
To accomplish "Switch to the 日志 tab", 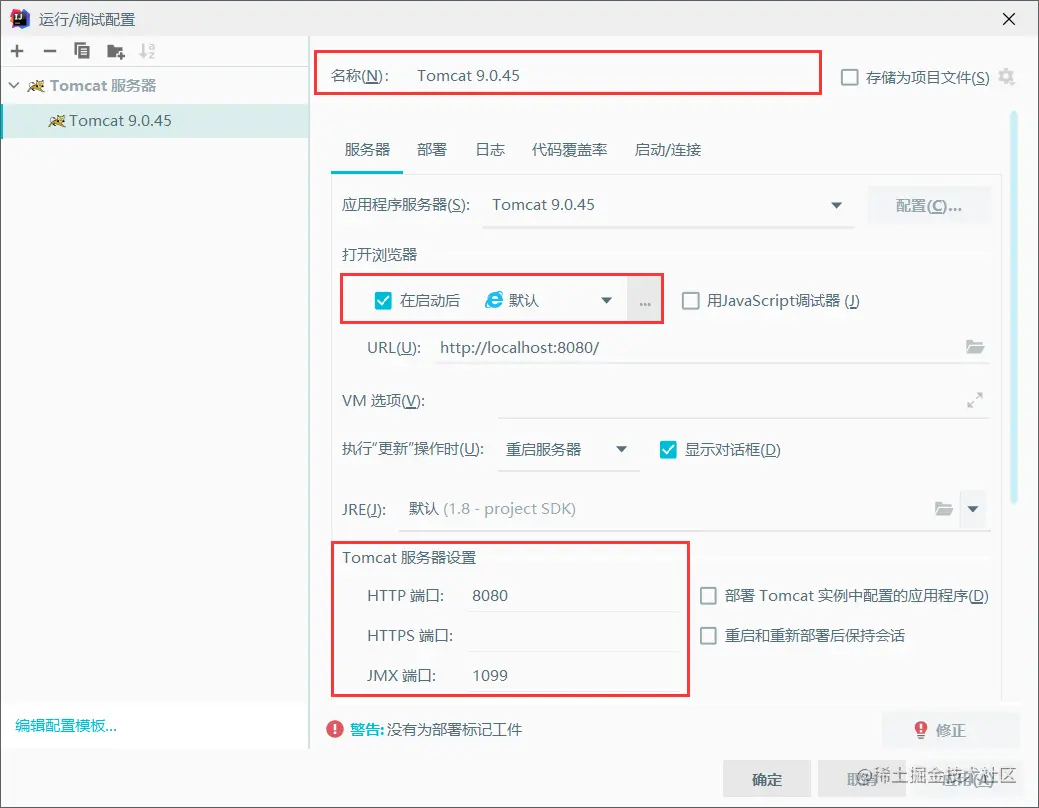I will (490, 150).
